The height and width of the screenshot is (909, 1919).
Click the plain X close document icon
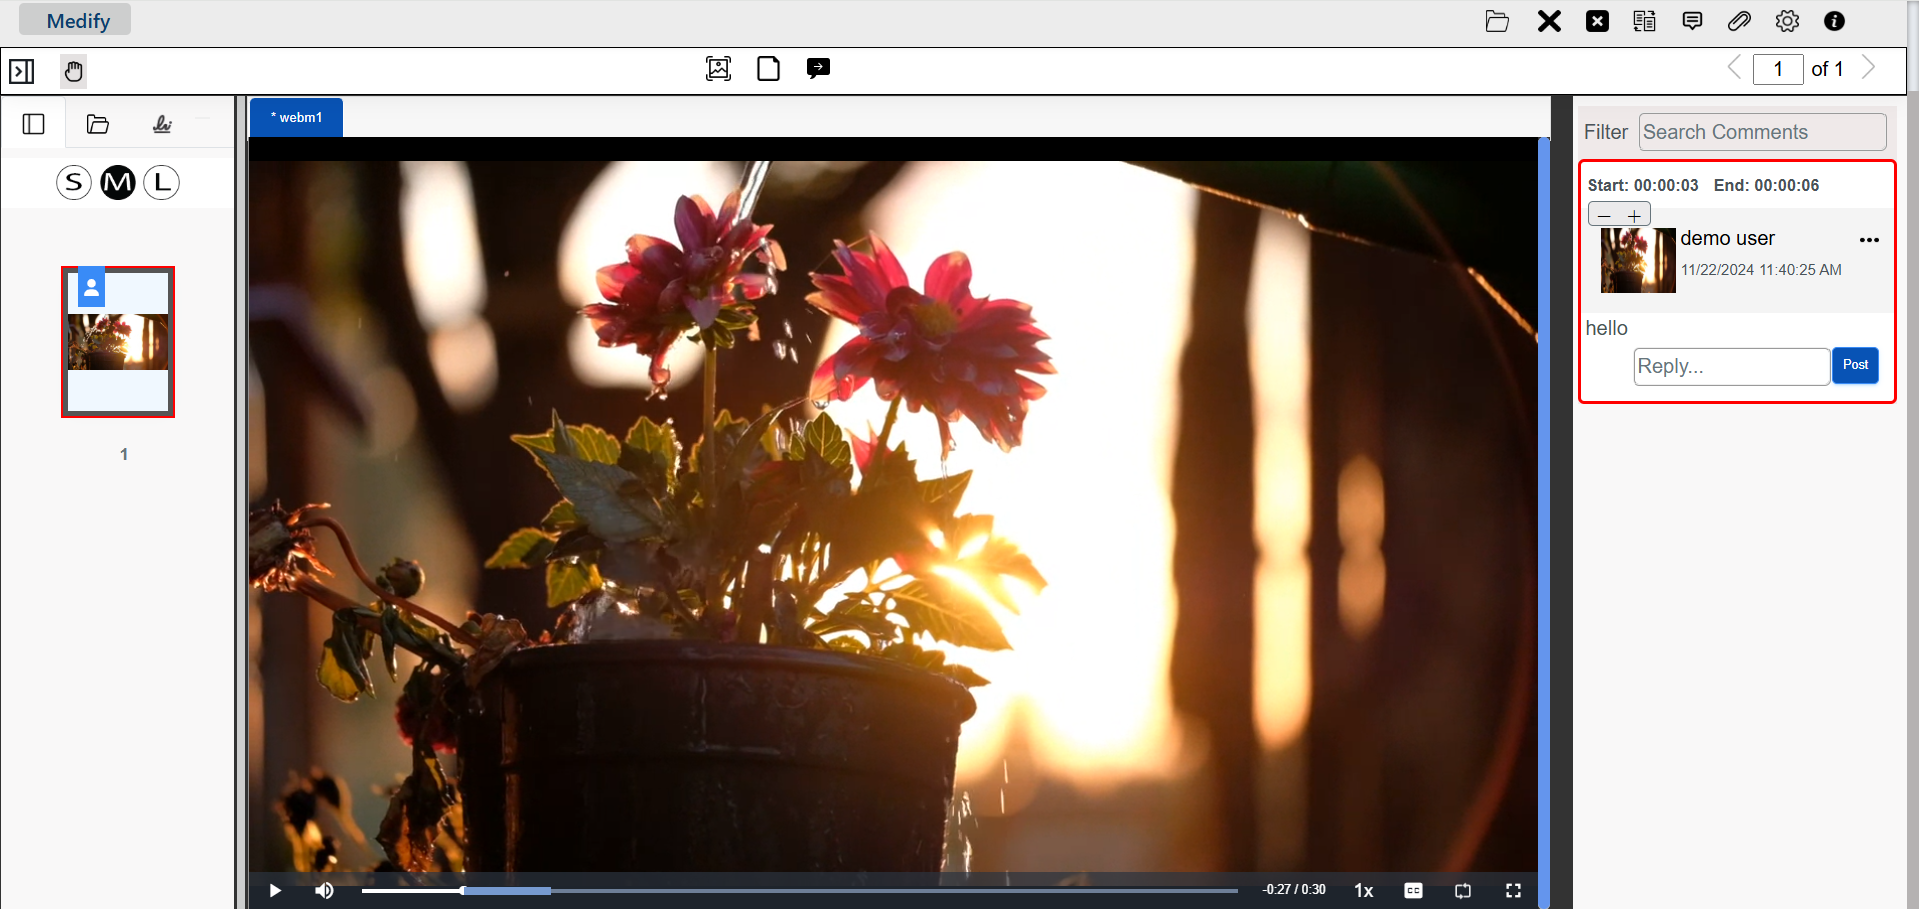1549,21
